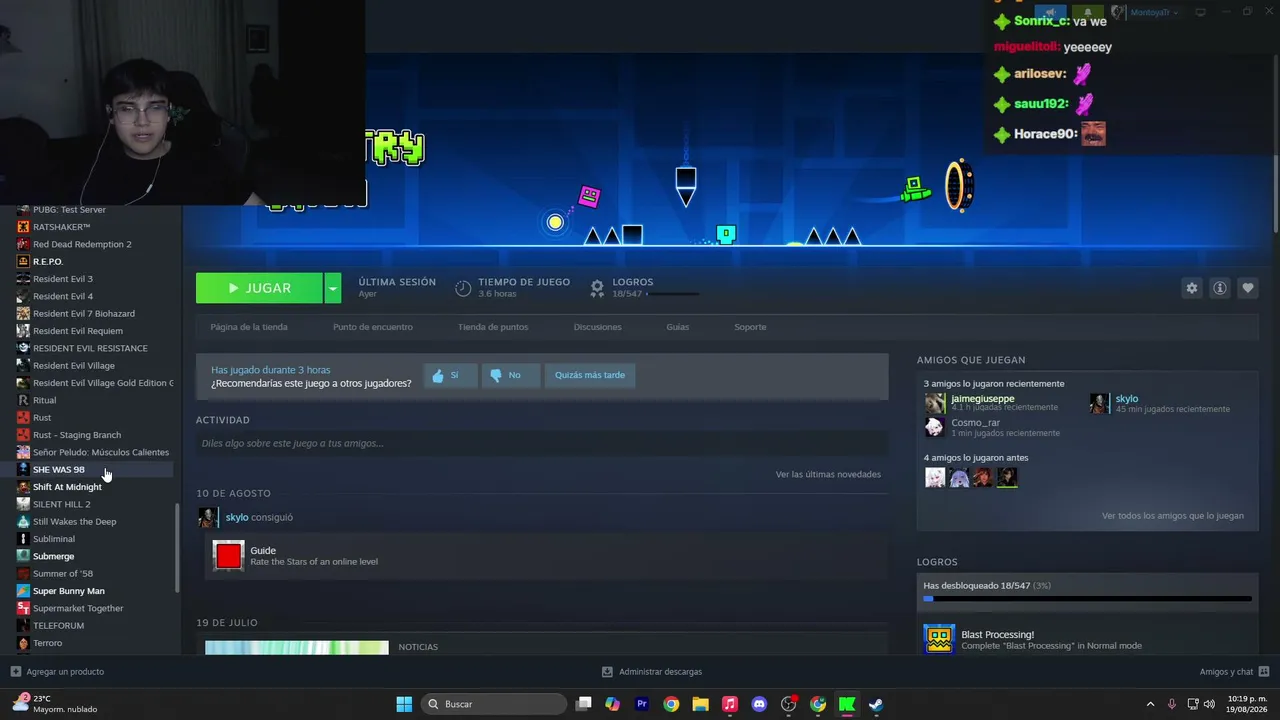The image size is (1280, 720).
Task: Open Copilot from the taskbar
Action: click(x=613, y=704)
